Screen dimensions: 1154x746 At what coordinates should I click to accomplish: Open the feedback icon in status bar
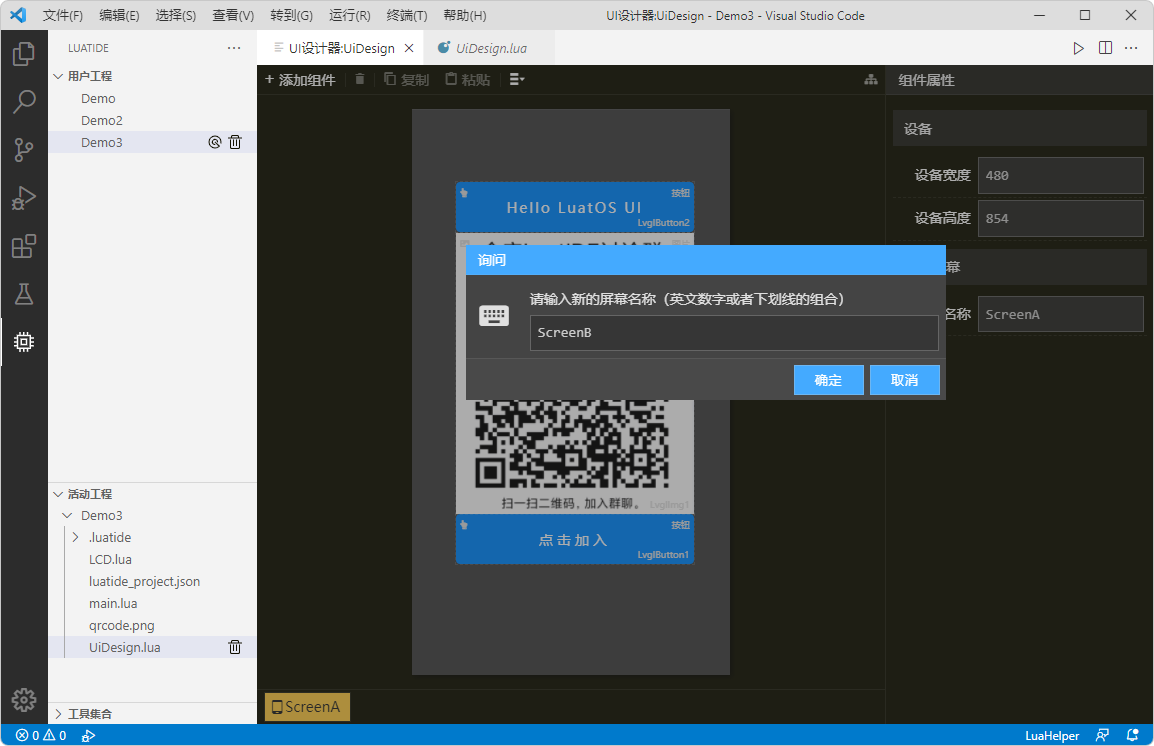[1102, 735]
